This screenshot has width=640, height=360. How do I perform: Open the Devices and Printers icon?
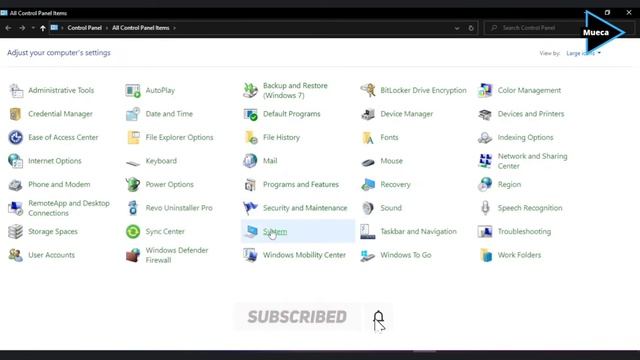(485, 114)
